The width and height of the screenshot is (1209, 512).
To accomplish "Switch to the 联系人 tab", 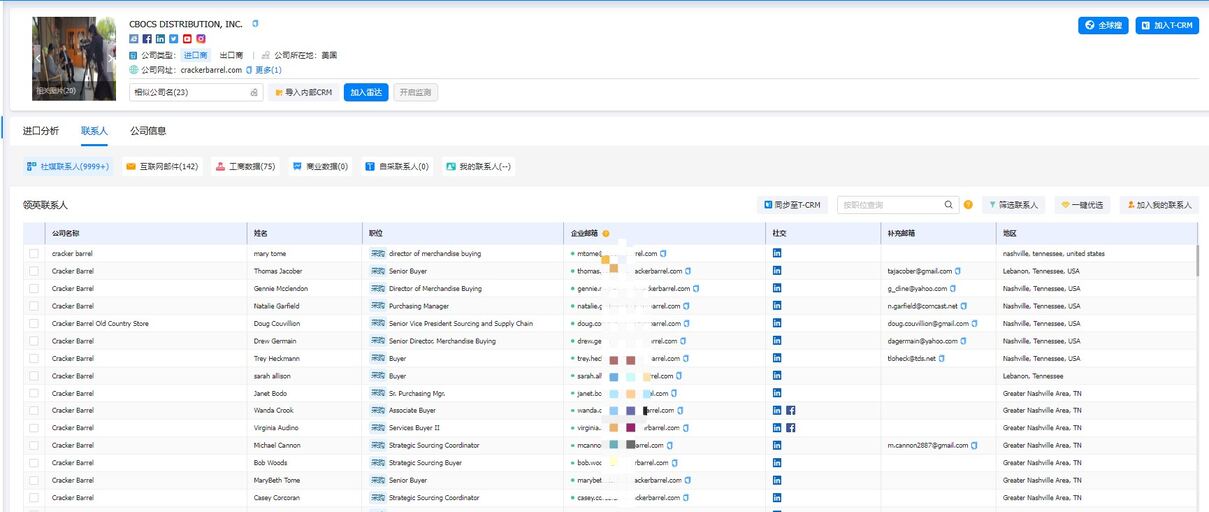I will (95, 131).
